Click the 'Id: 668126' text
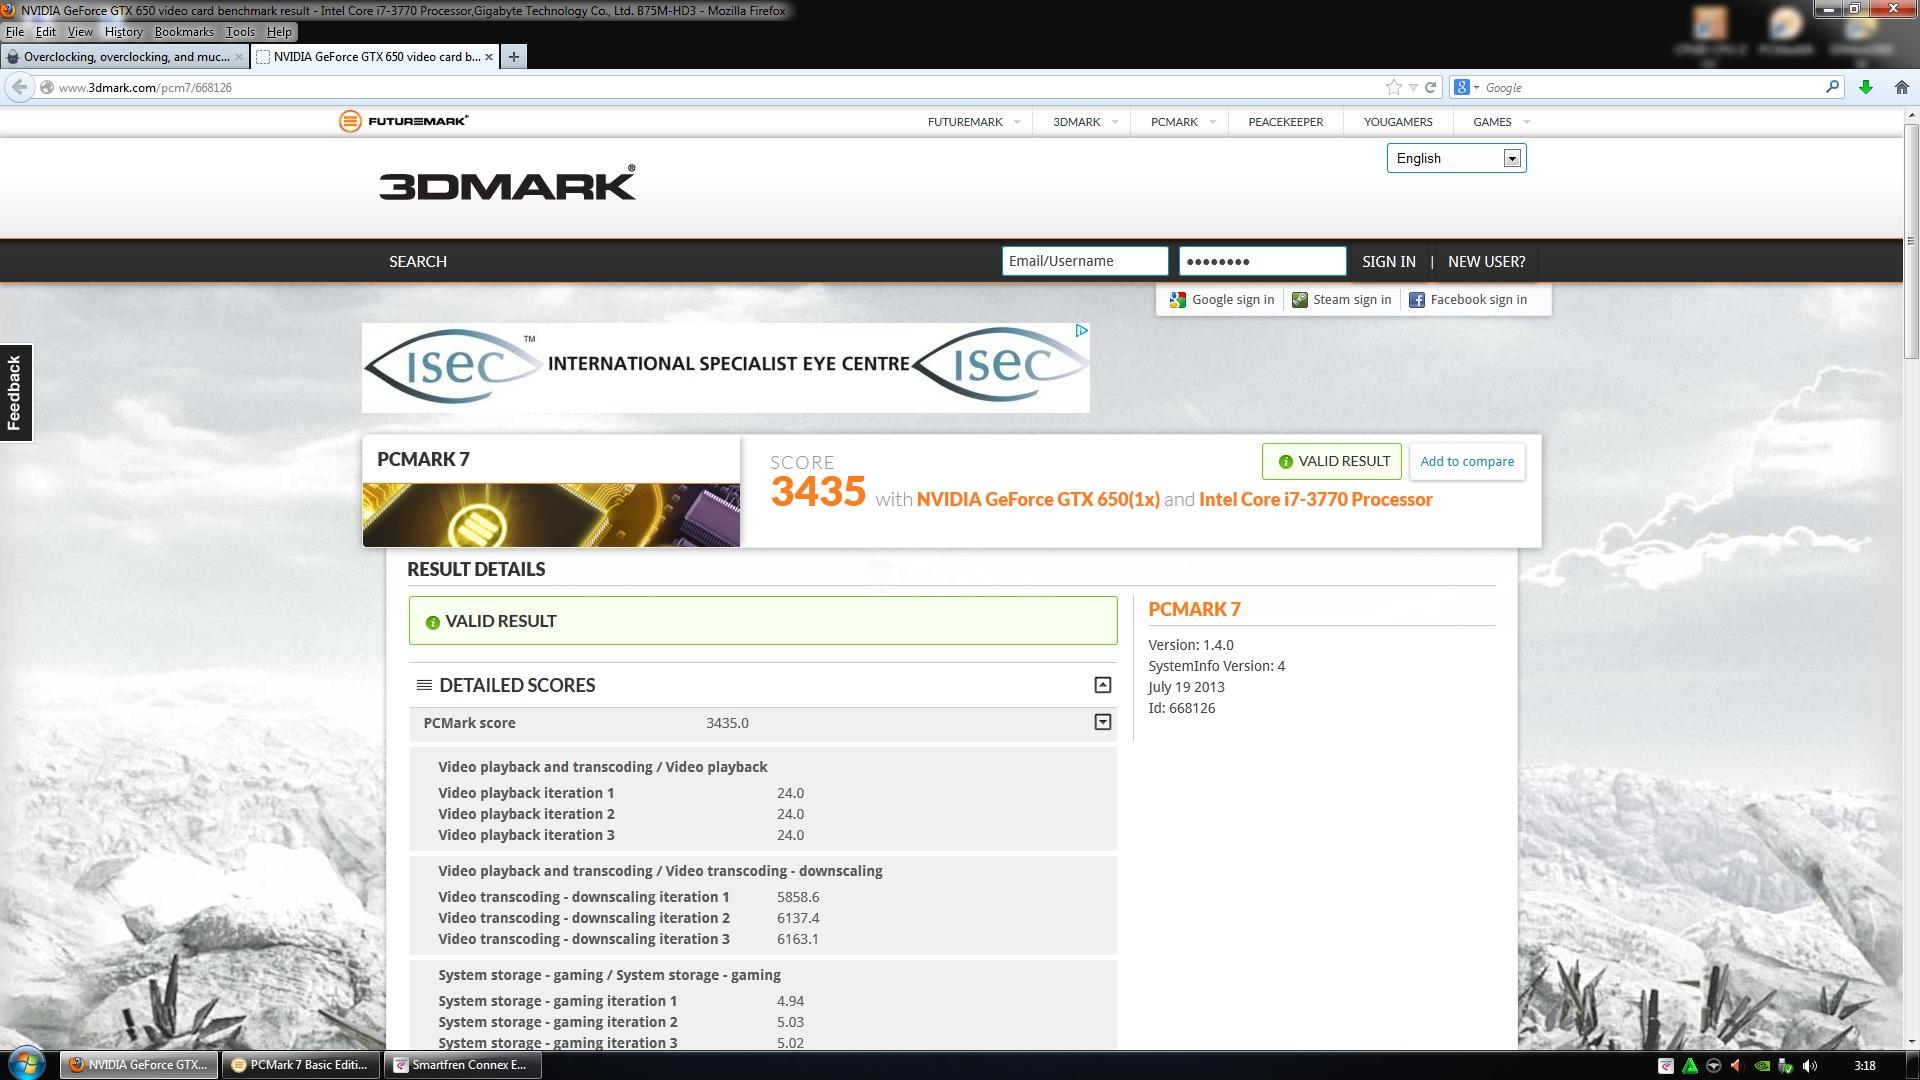 [x=1182, y=708]
